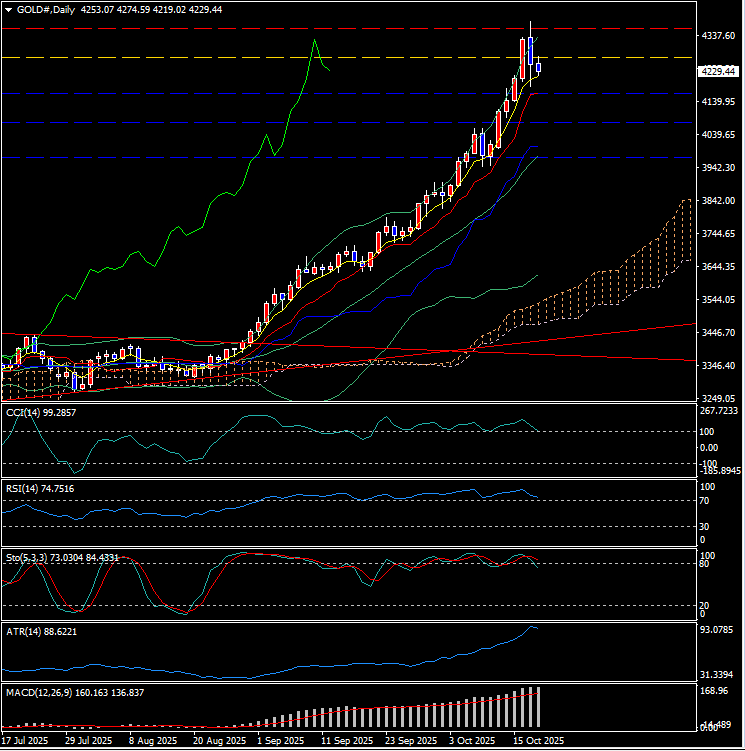Select the 1 Sep 2025 date on the time axis

(x=281, y=741)
